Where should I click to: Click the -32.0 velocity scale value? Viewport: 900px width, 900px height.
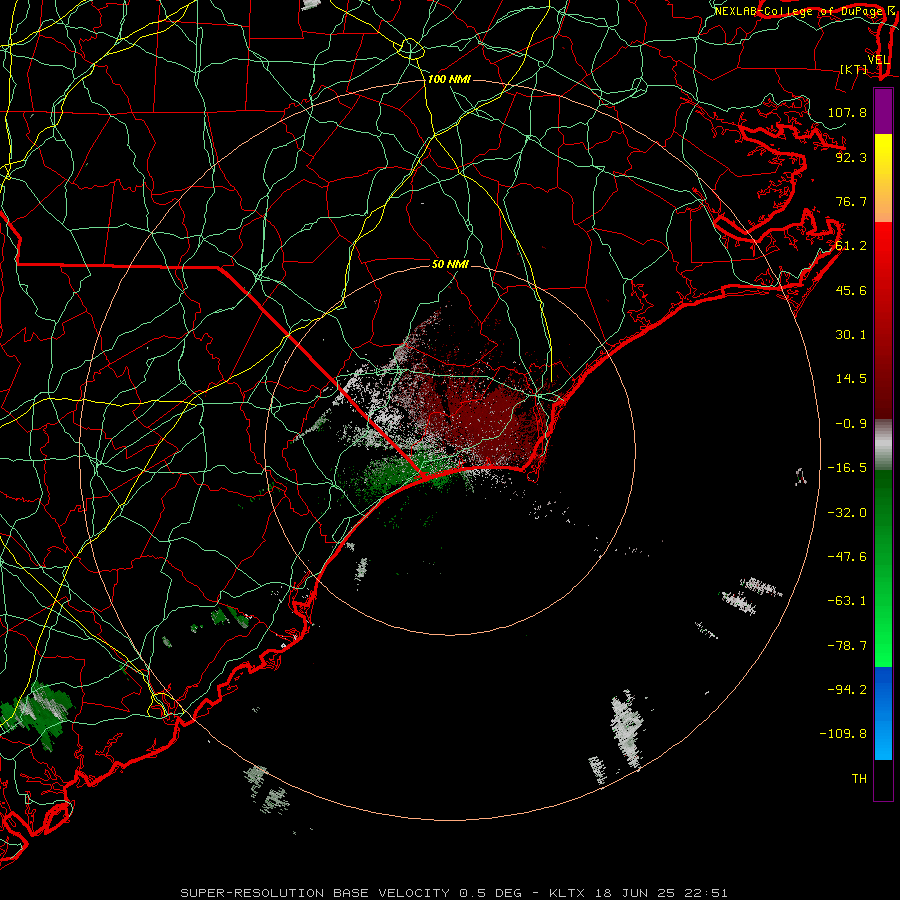(847, 513)
